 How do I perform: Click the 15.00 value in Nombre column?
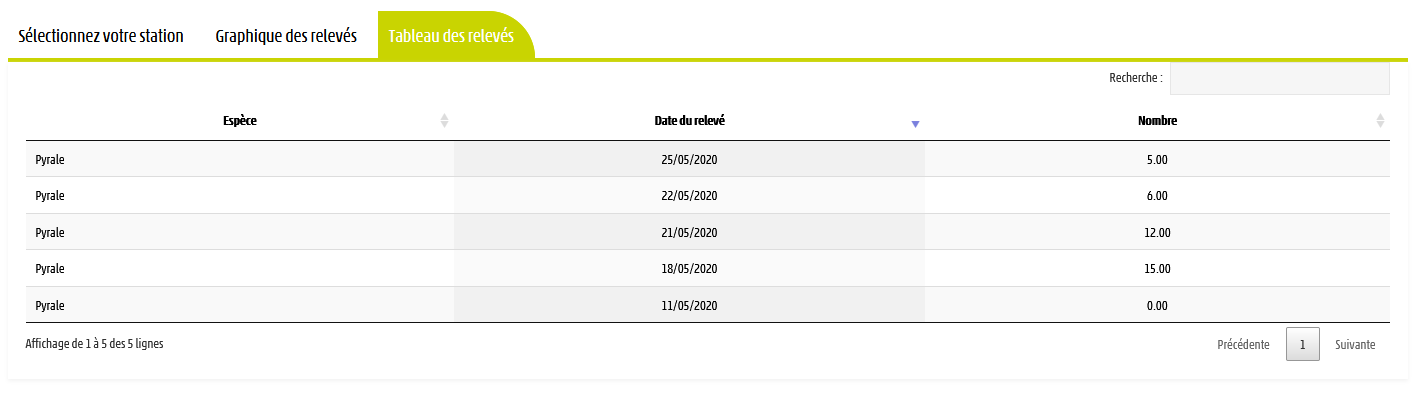click(1157, 269)
